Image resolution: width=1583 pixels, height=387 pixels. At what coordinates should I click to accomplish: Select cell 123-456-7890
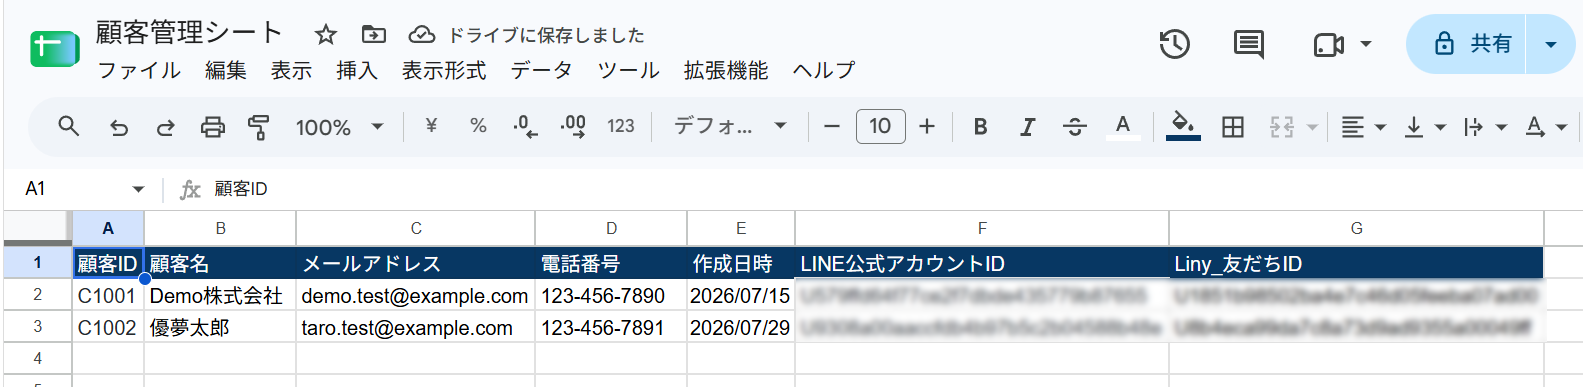pyautogui.click(x=611, y=296)
